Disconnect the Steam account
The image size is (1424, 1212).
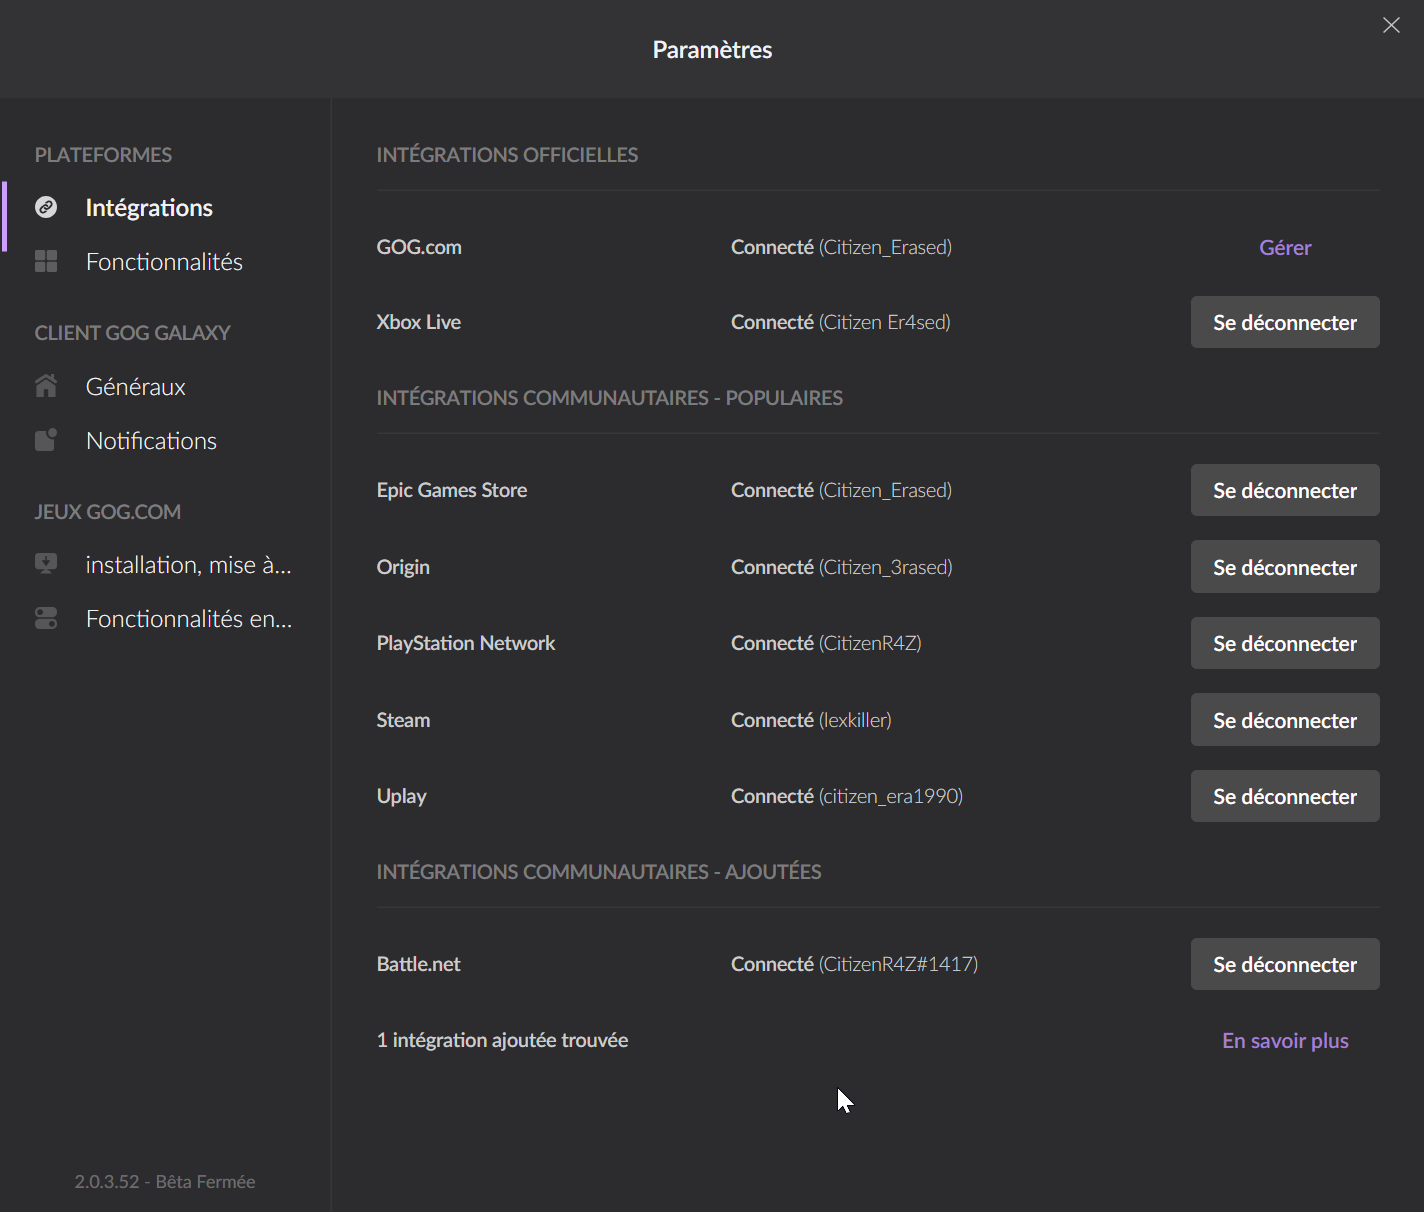(x=1284, y=720)
